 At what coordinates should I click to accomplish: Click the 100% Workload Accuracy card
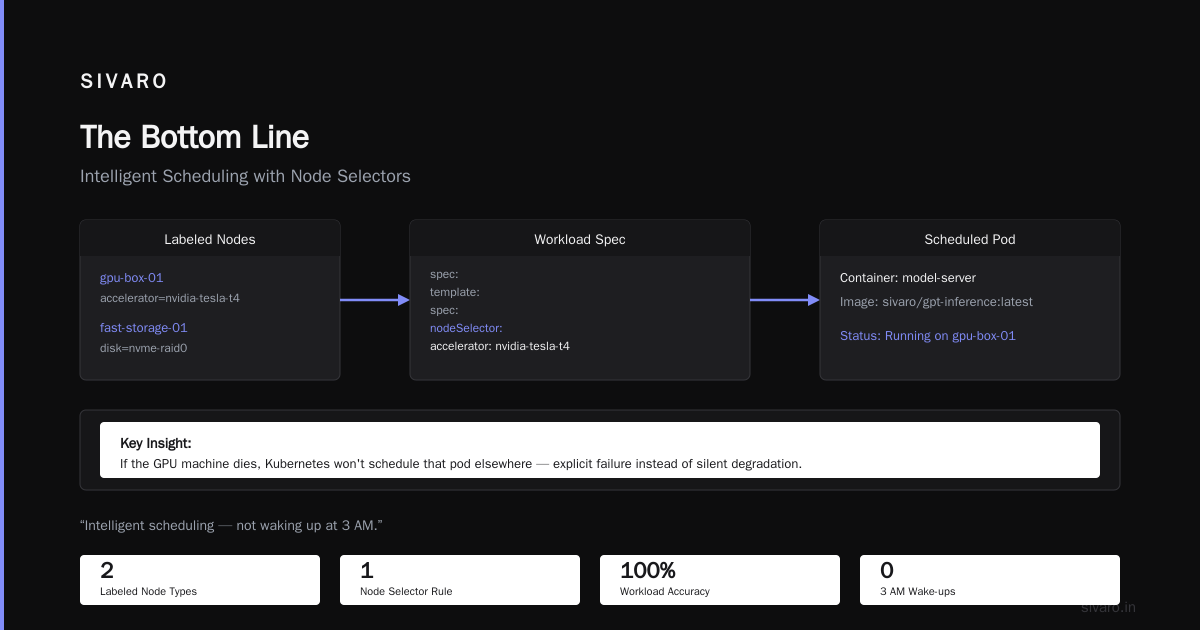[x=720, y=580]
